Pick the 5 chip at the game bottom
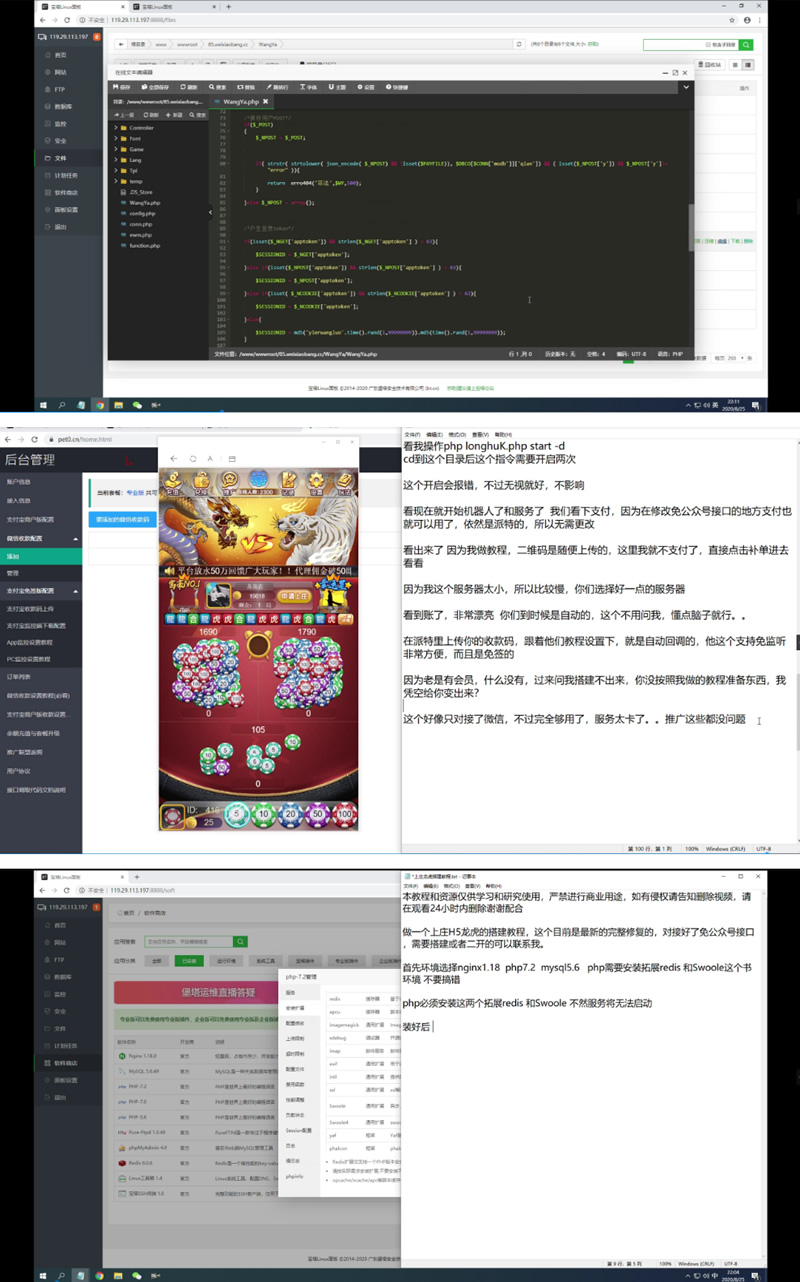The image size is (800, 1282). (x=237, y=815)
